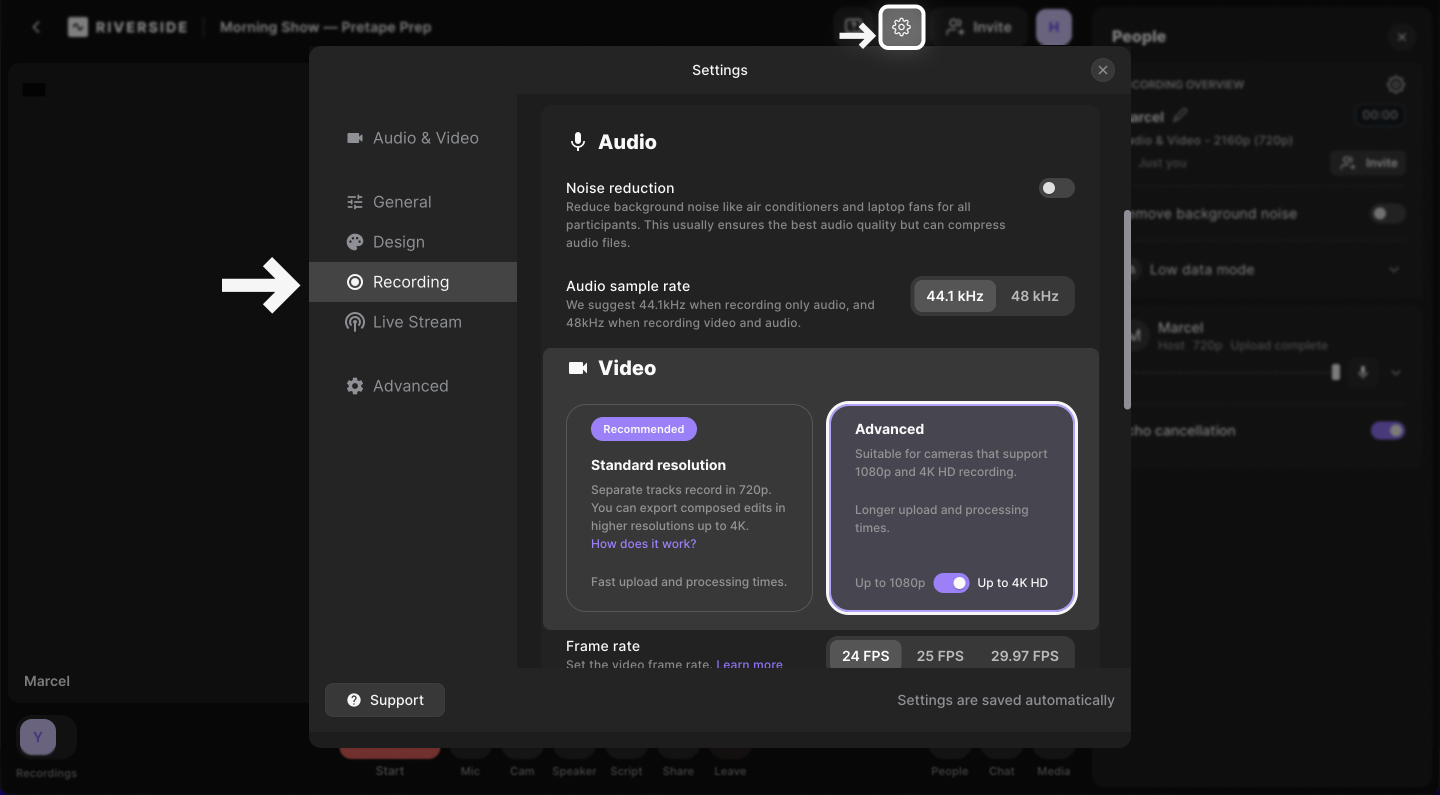Expand Marcel's participant chevron
This screenshot has width=1440, height=795.
[1396, 373]
